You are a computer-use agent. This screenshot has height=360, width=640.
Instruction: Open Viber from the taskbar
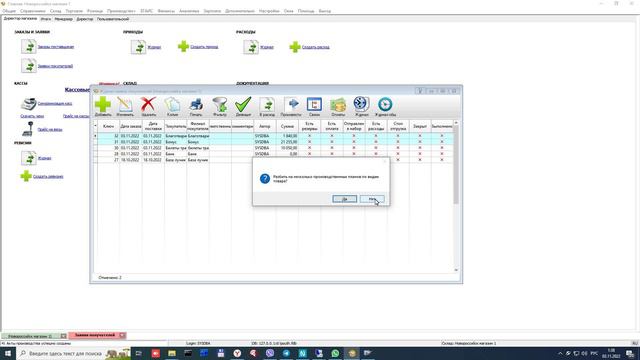[x=270, y=353]
